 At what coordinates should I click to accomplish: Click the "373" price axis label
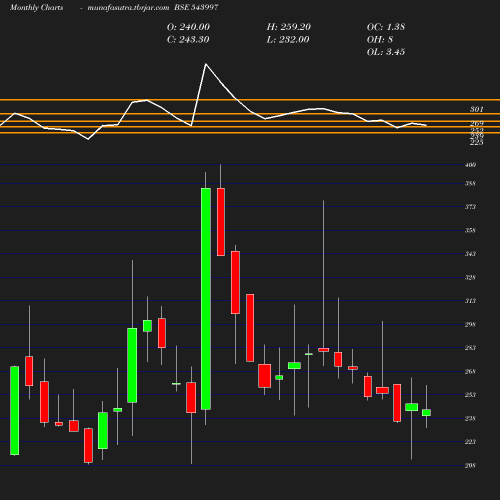pos(470,207)
